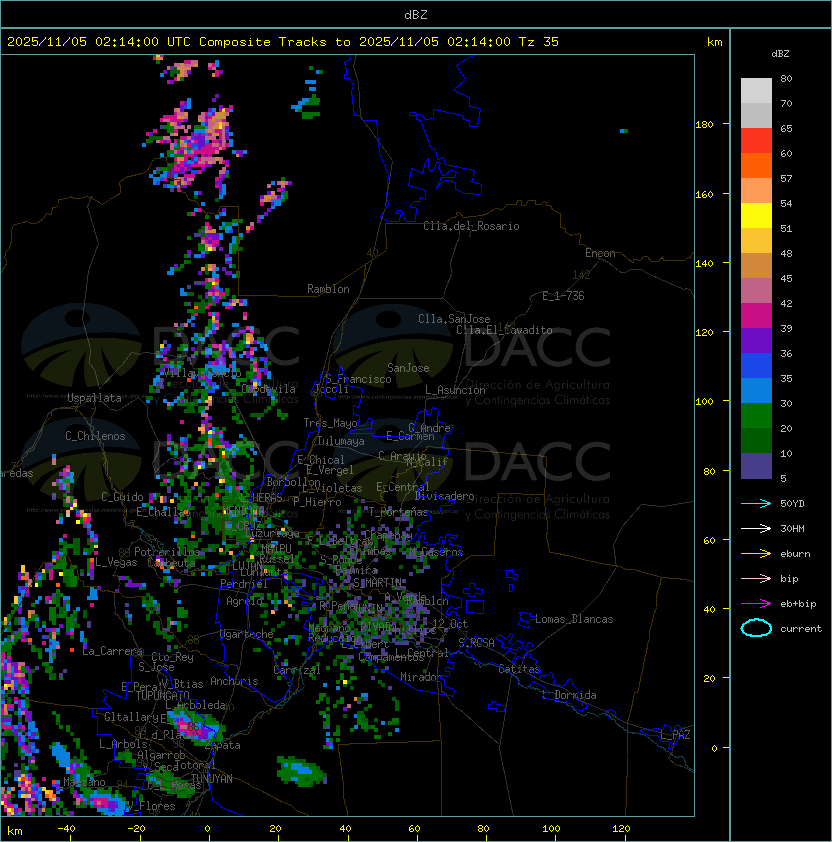Click the 'L_Asuncion' map label
The image size is (832, 842).
tap(455, 390)
